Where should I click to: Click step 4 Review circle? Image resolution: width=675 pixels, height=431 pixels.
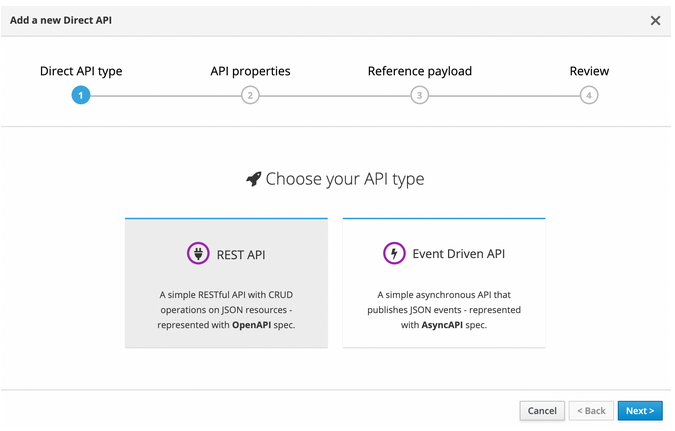click(589, 95)
